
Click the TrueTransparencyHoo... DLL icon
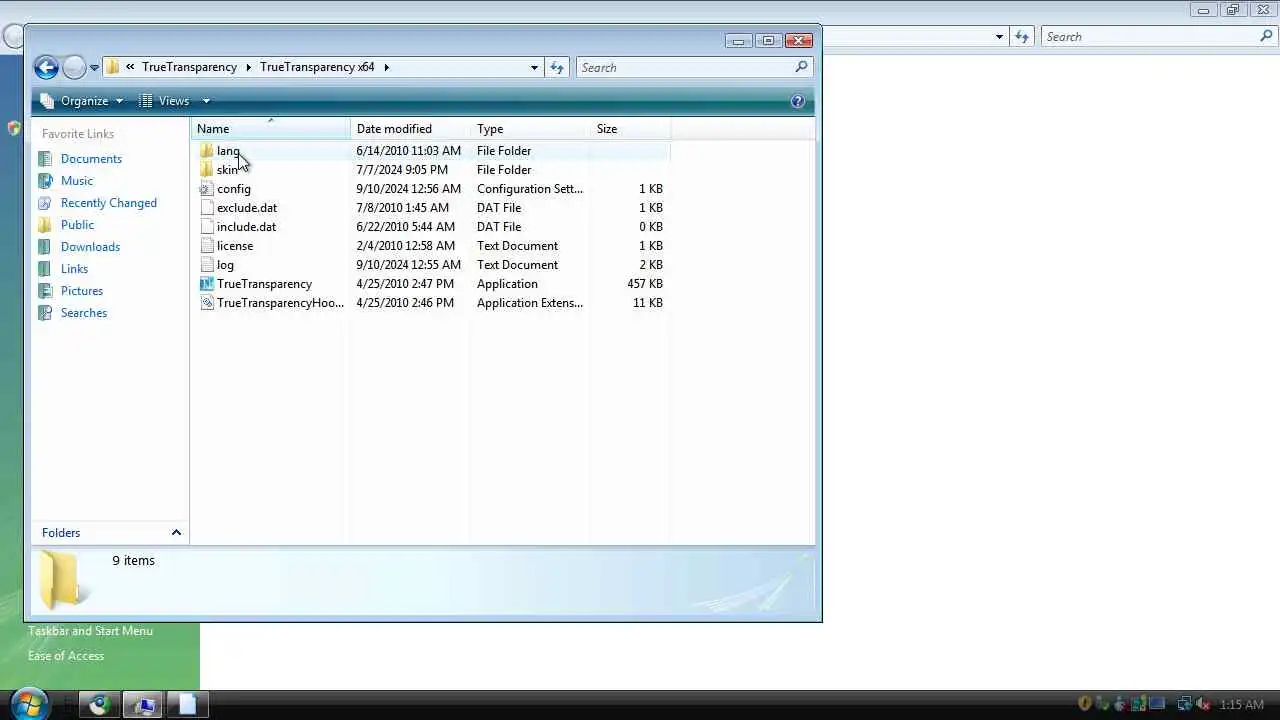coord(206,303)
